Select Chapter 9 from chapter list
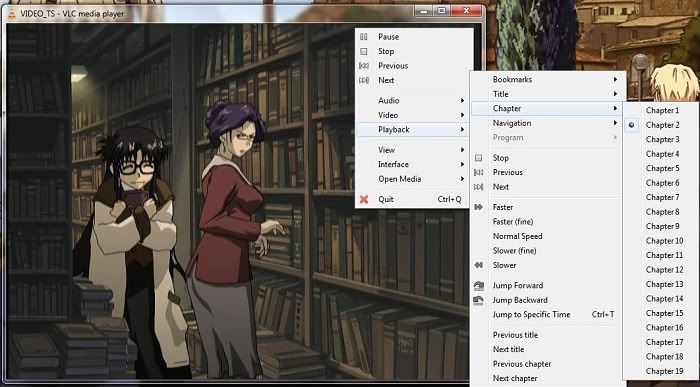The width and height of the screenshot is (700, 387). [661, 226]
